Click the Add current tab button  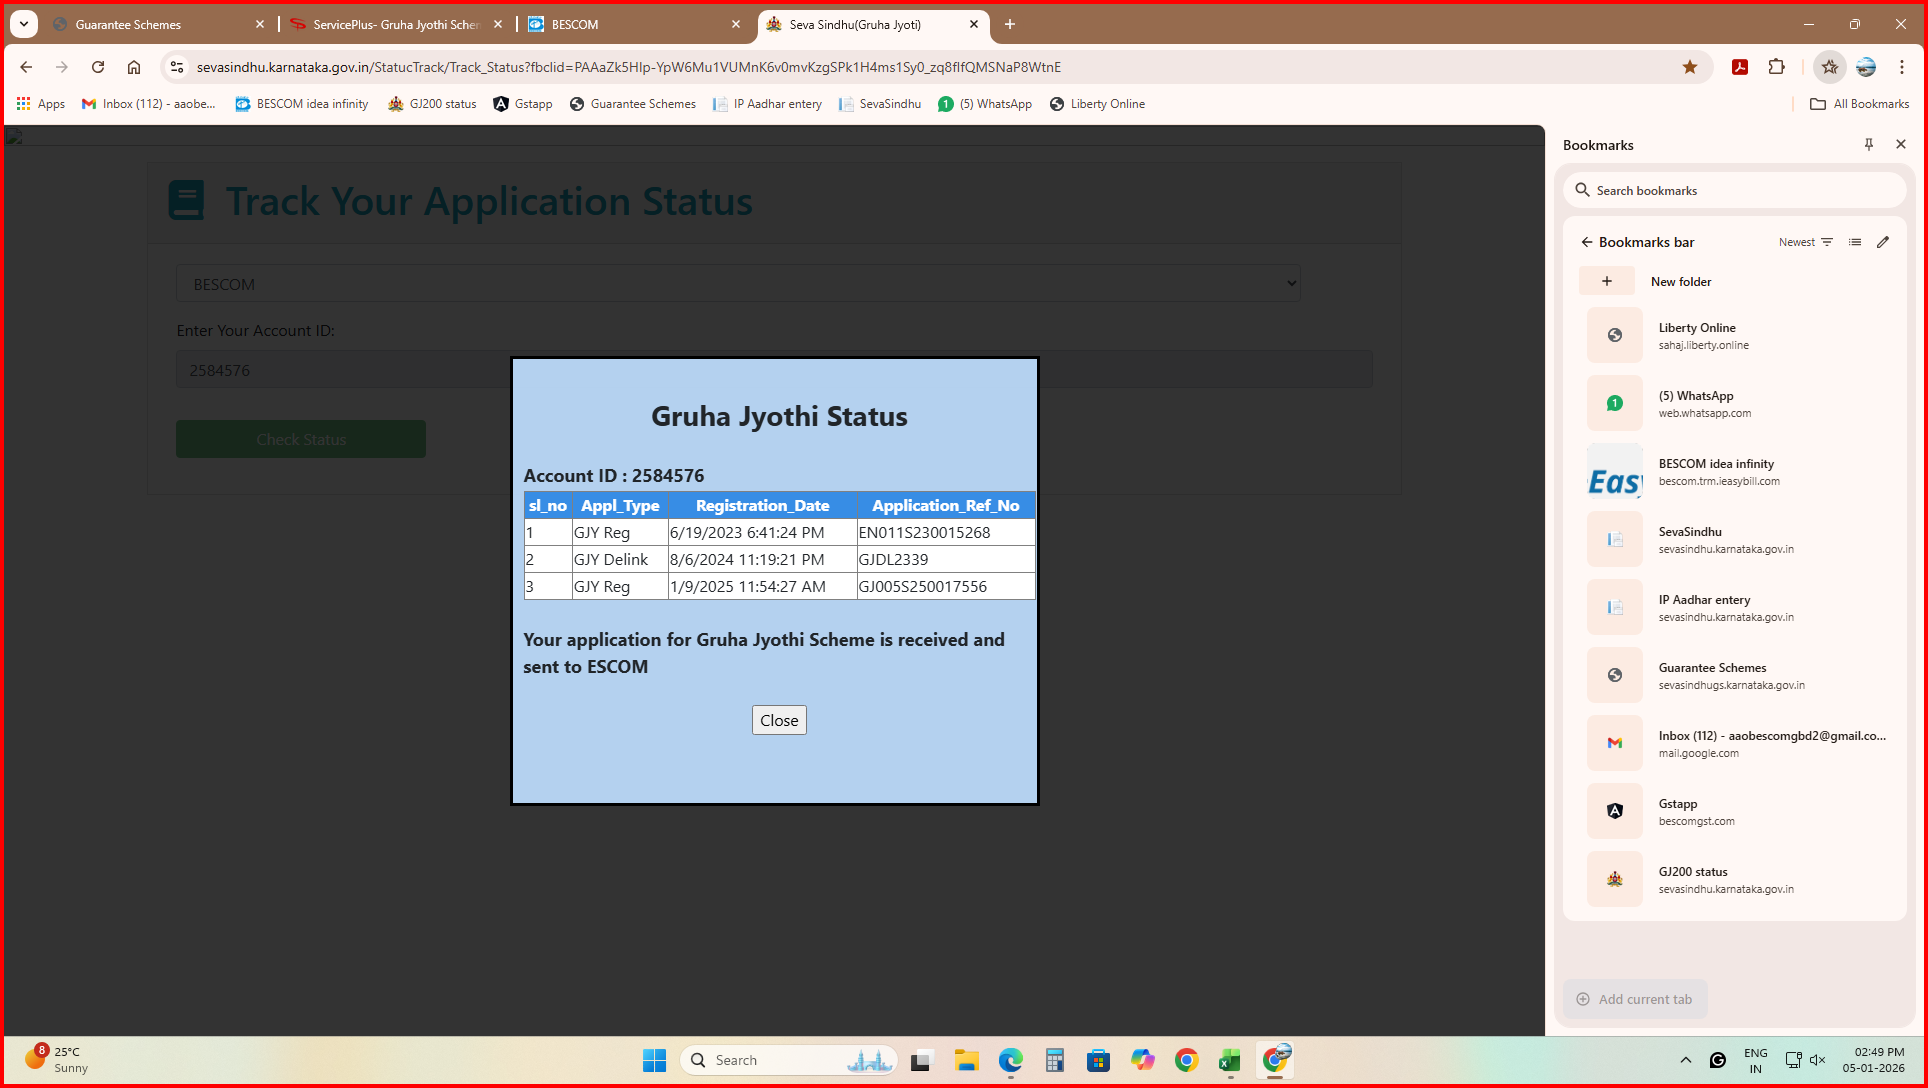[1635, 999]
